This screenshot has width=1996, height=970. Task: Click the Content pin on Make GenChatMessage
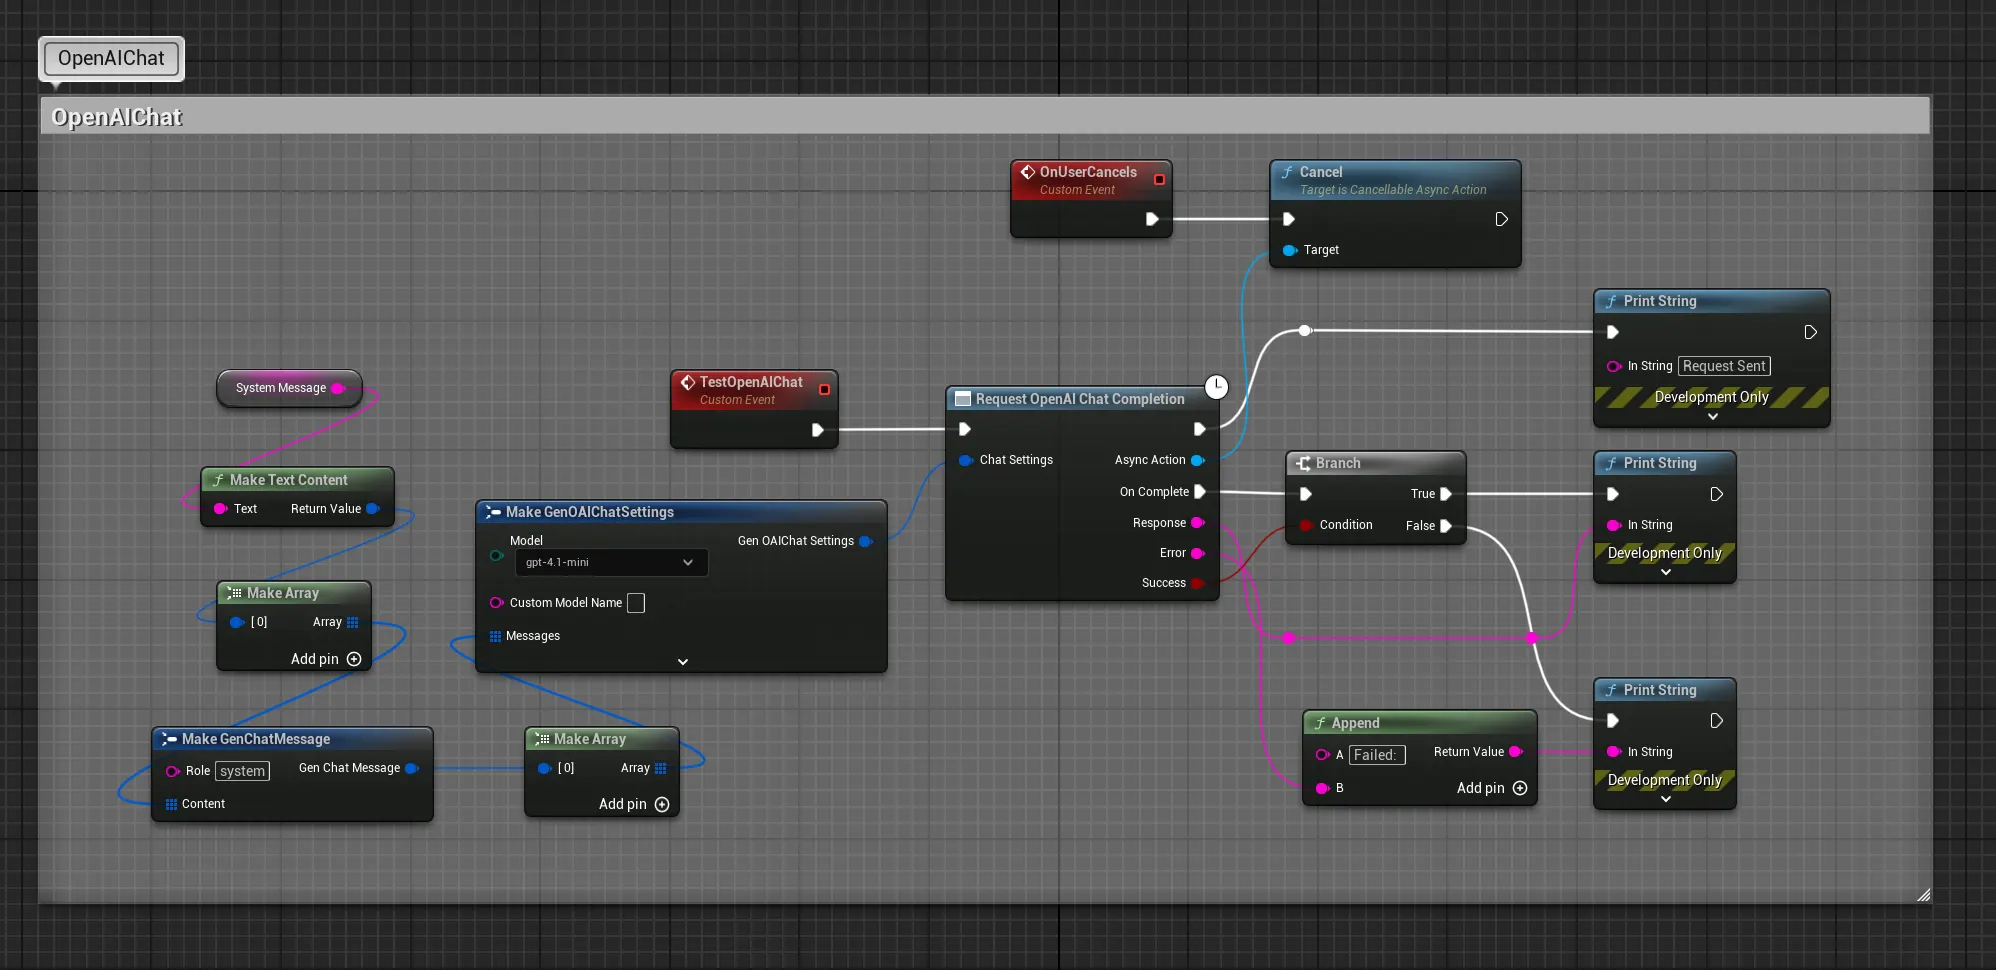click(171, 804)
